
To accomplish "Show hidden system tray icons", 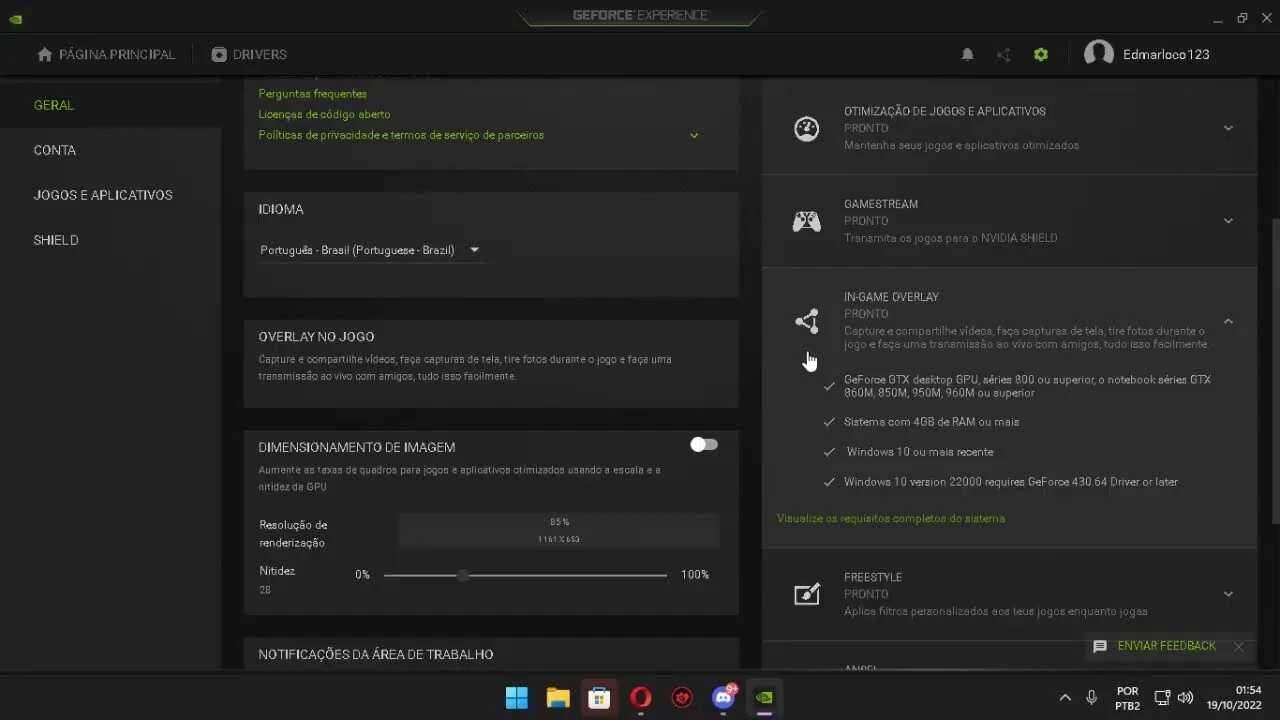I will (1065, 698).
